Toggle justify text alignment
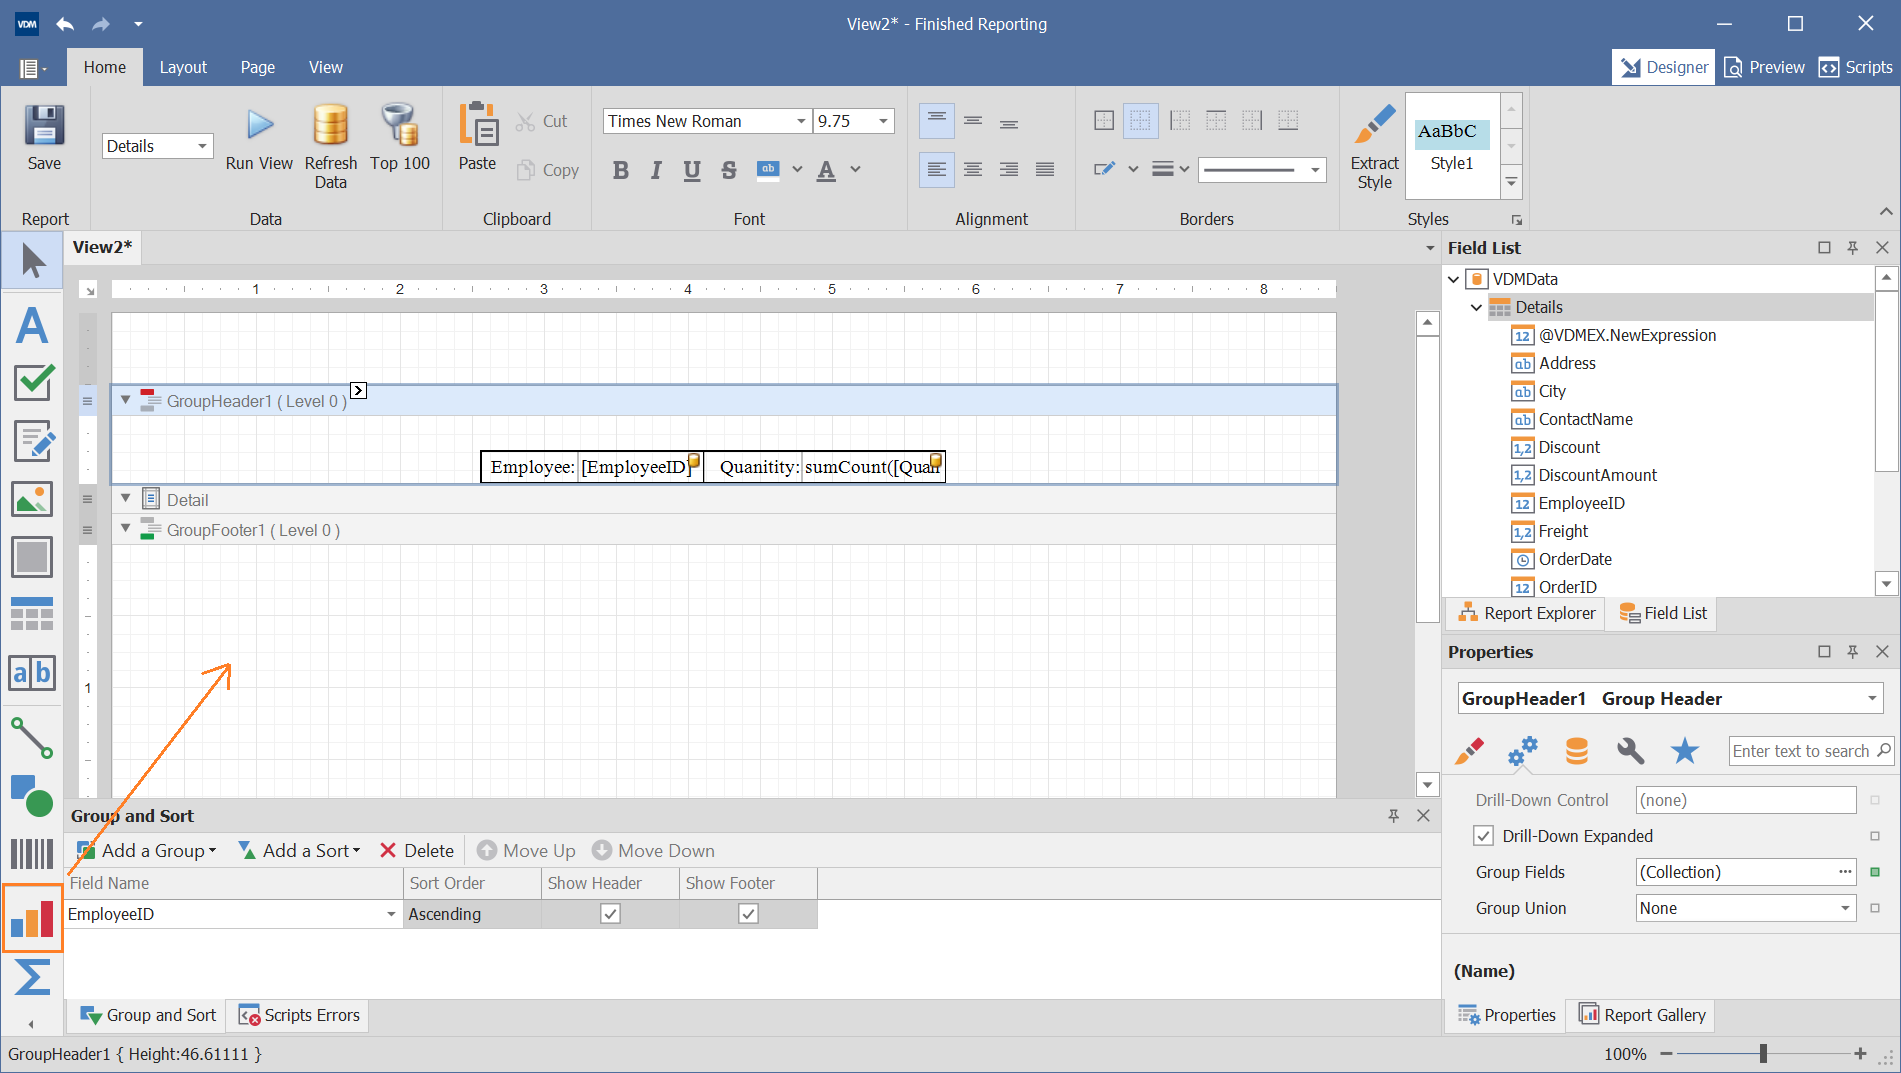 tap(1045, 170)
